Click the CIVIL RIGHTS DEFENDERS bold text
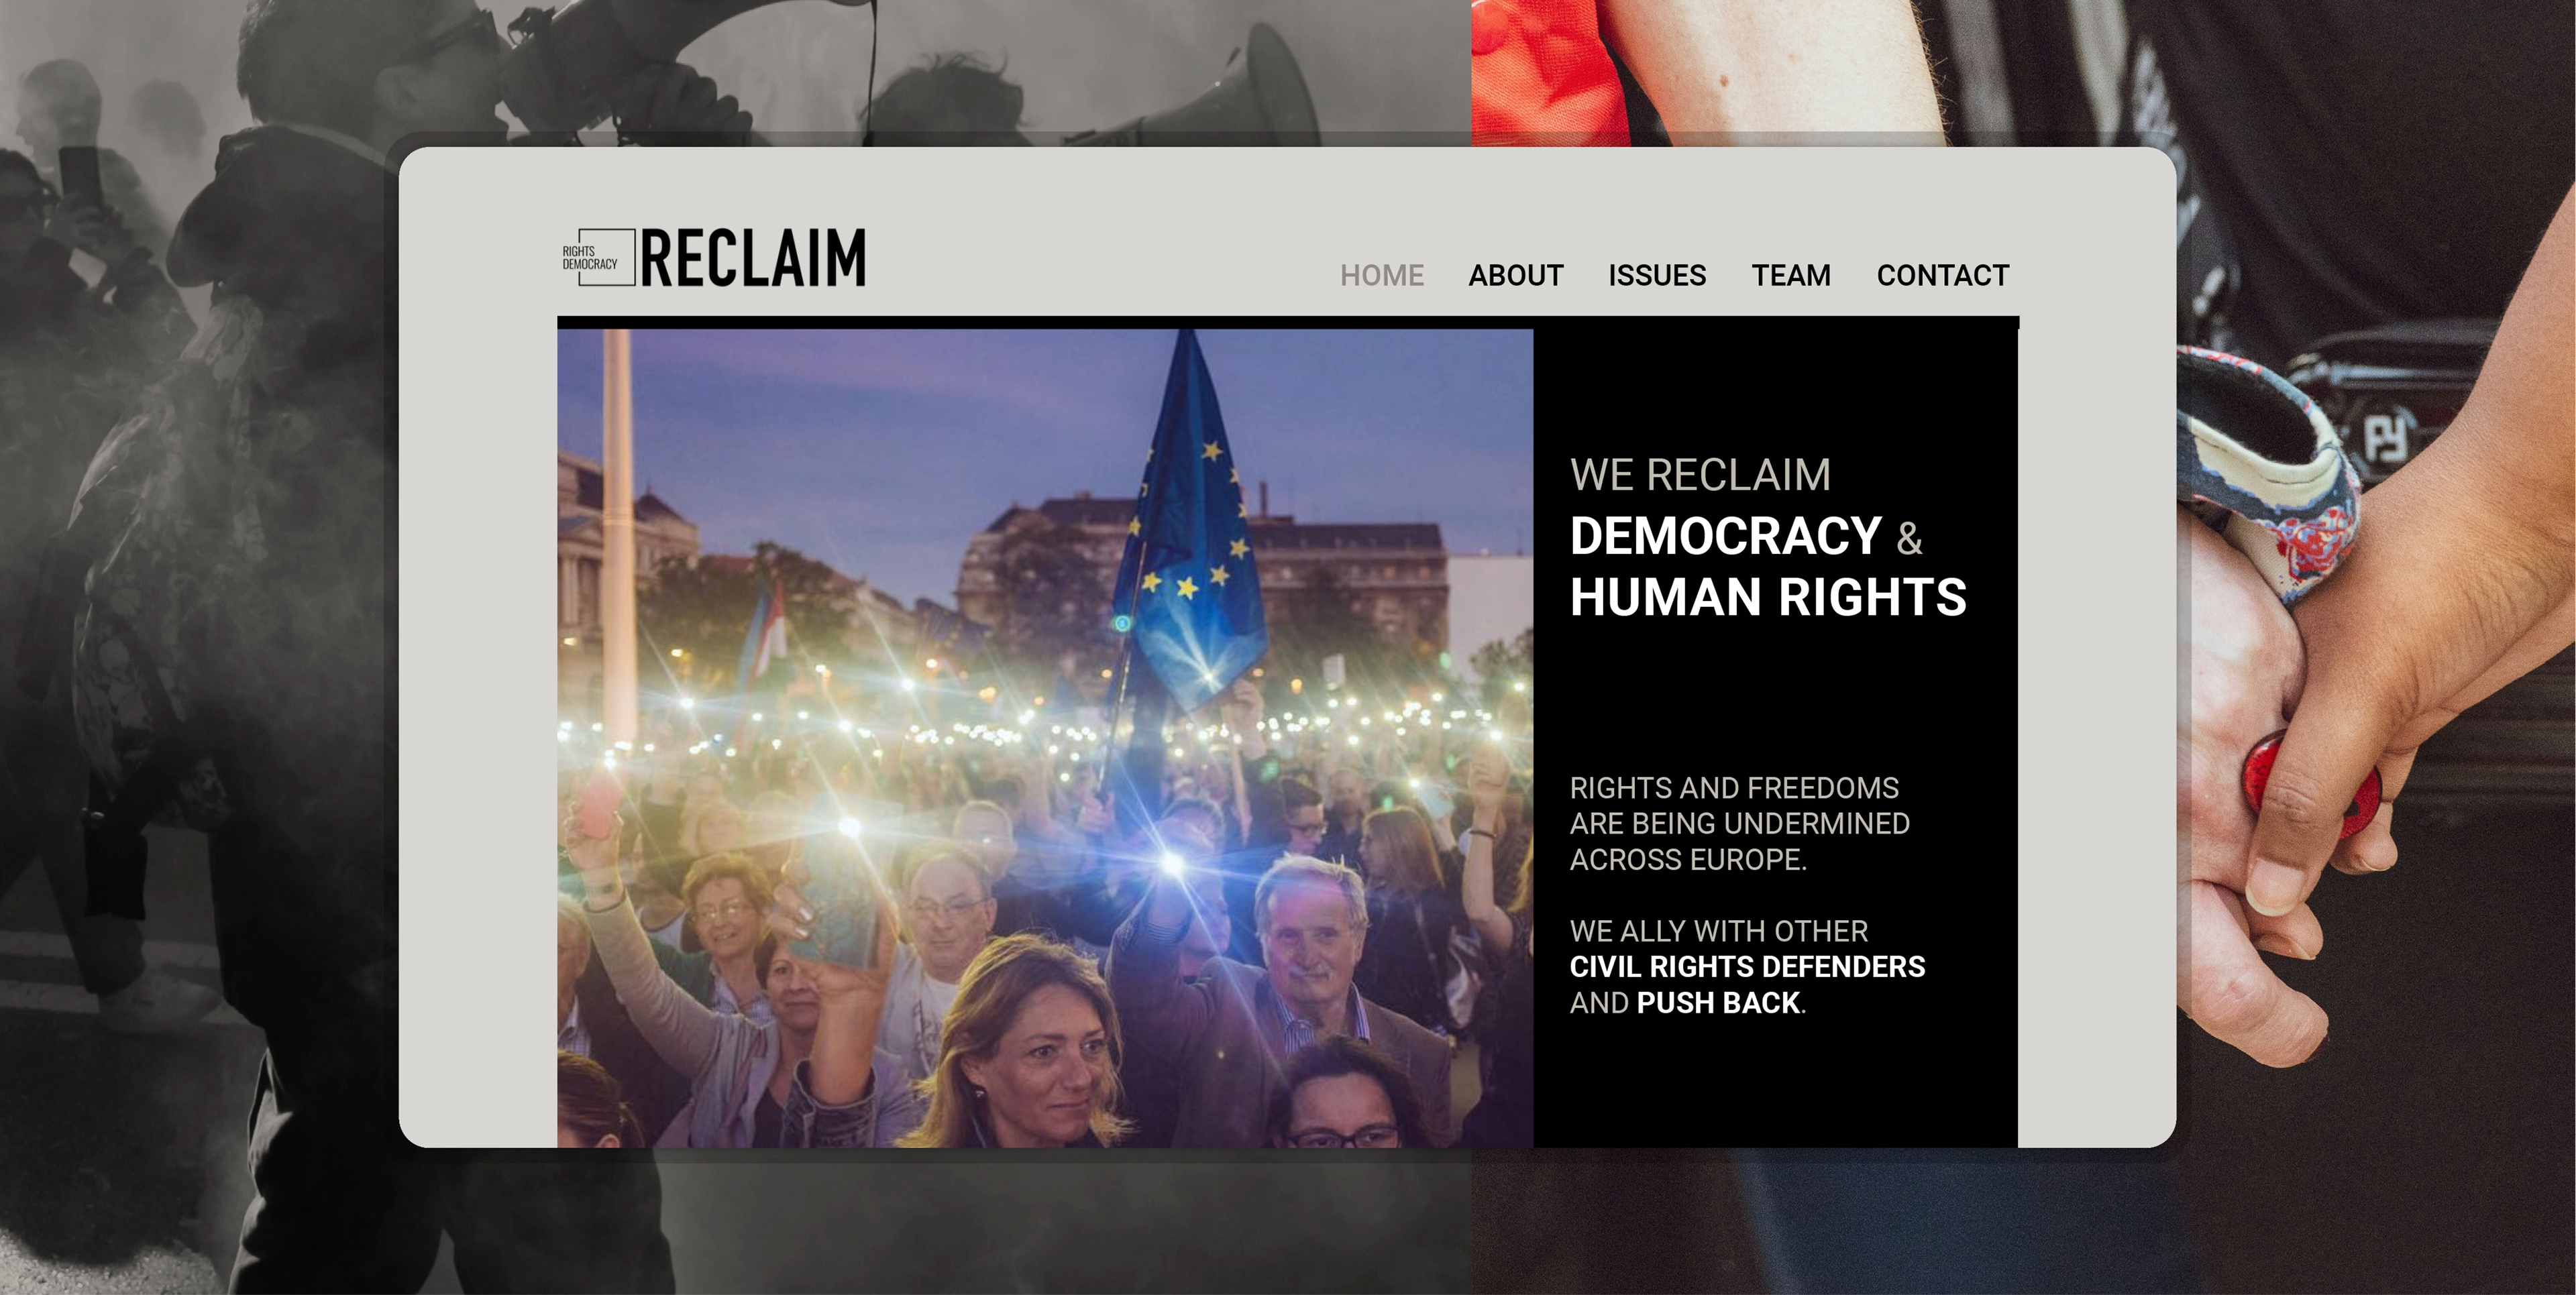 pos(1746,967)
